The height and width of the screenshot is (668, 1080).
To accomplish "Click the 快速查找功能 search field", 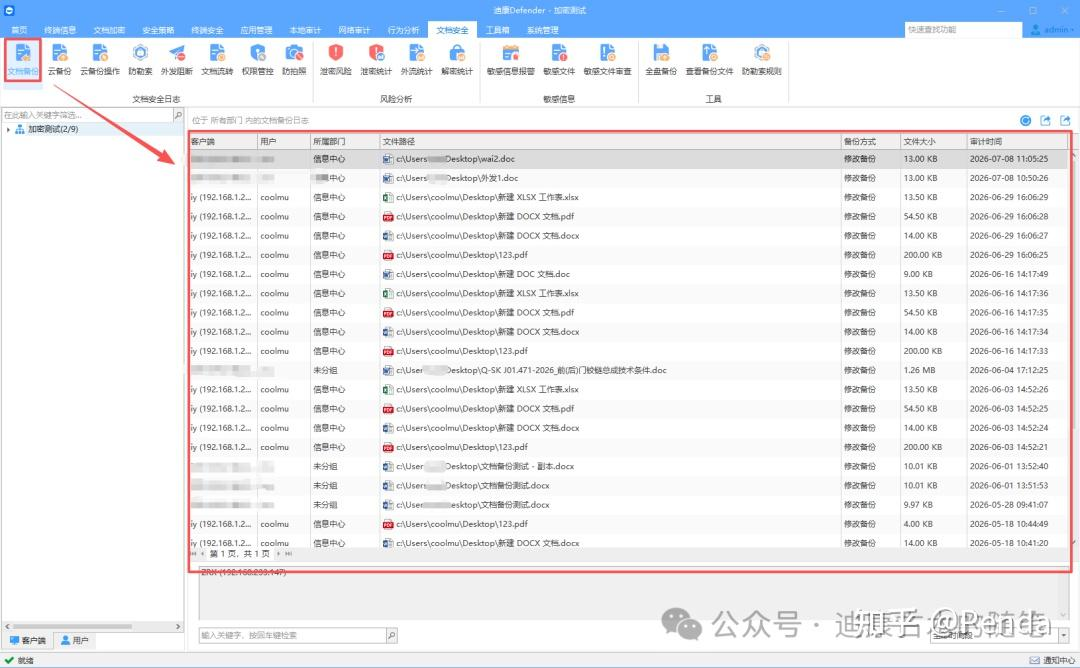I will pos(963,30).
